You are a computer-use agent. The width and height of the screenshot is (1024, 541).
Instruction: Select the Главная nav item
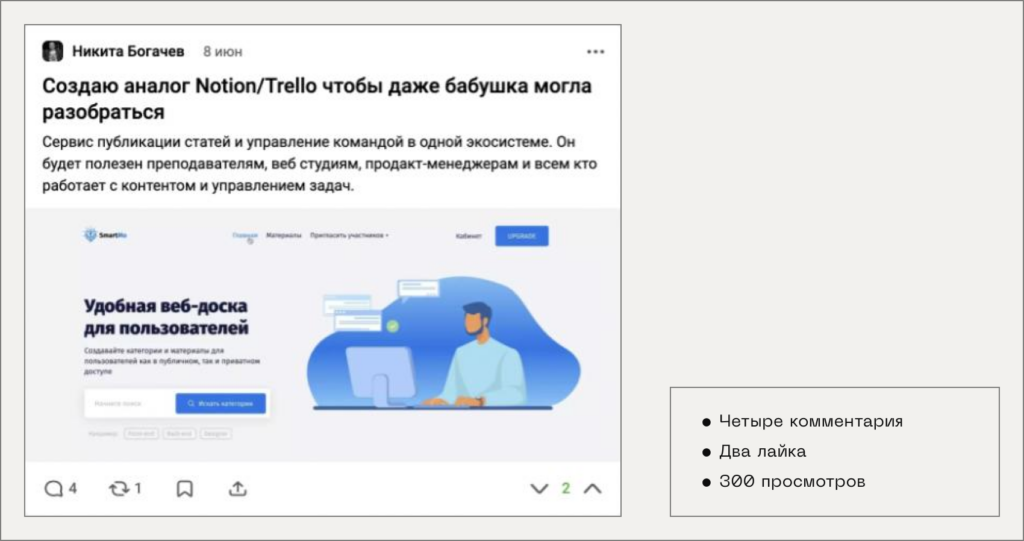(244, 236)
